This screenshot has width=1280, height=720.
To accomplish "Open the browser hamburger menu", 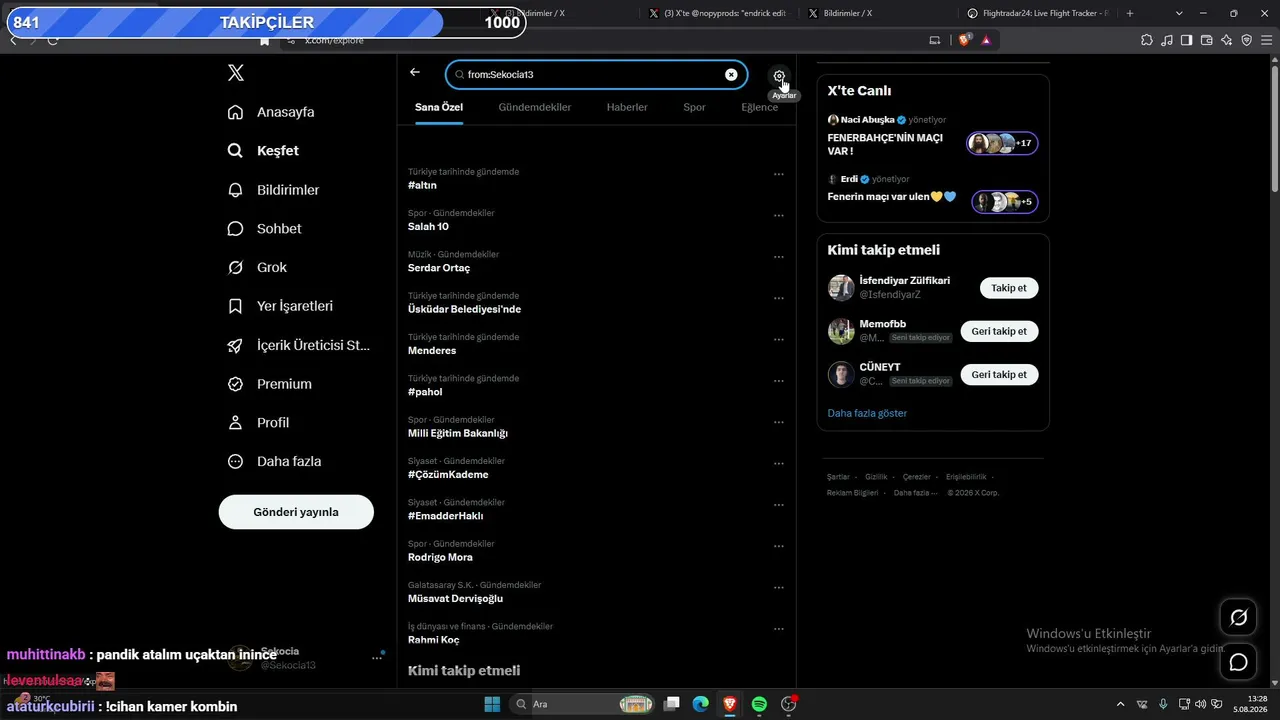I will point(1267,40).
